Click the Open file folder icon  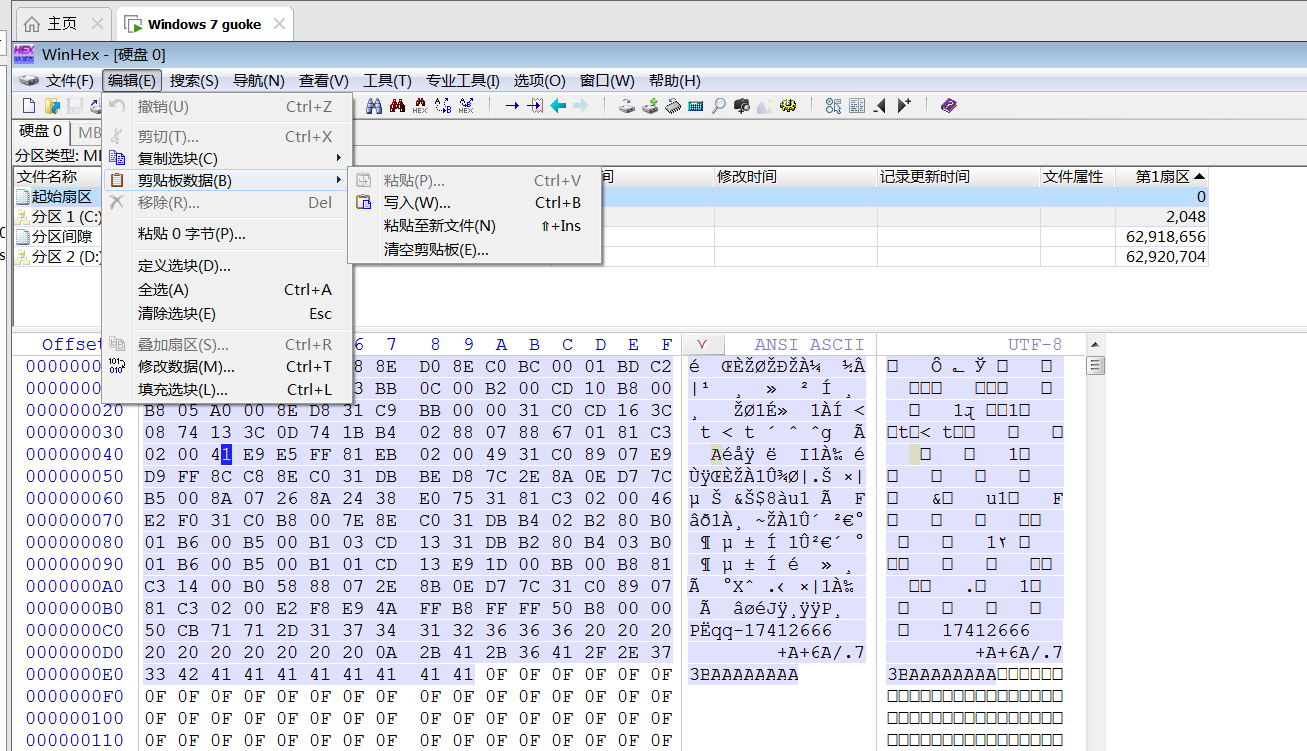point(52,105)
